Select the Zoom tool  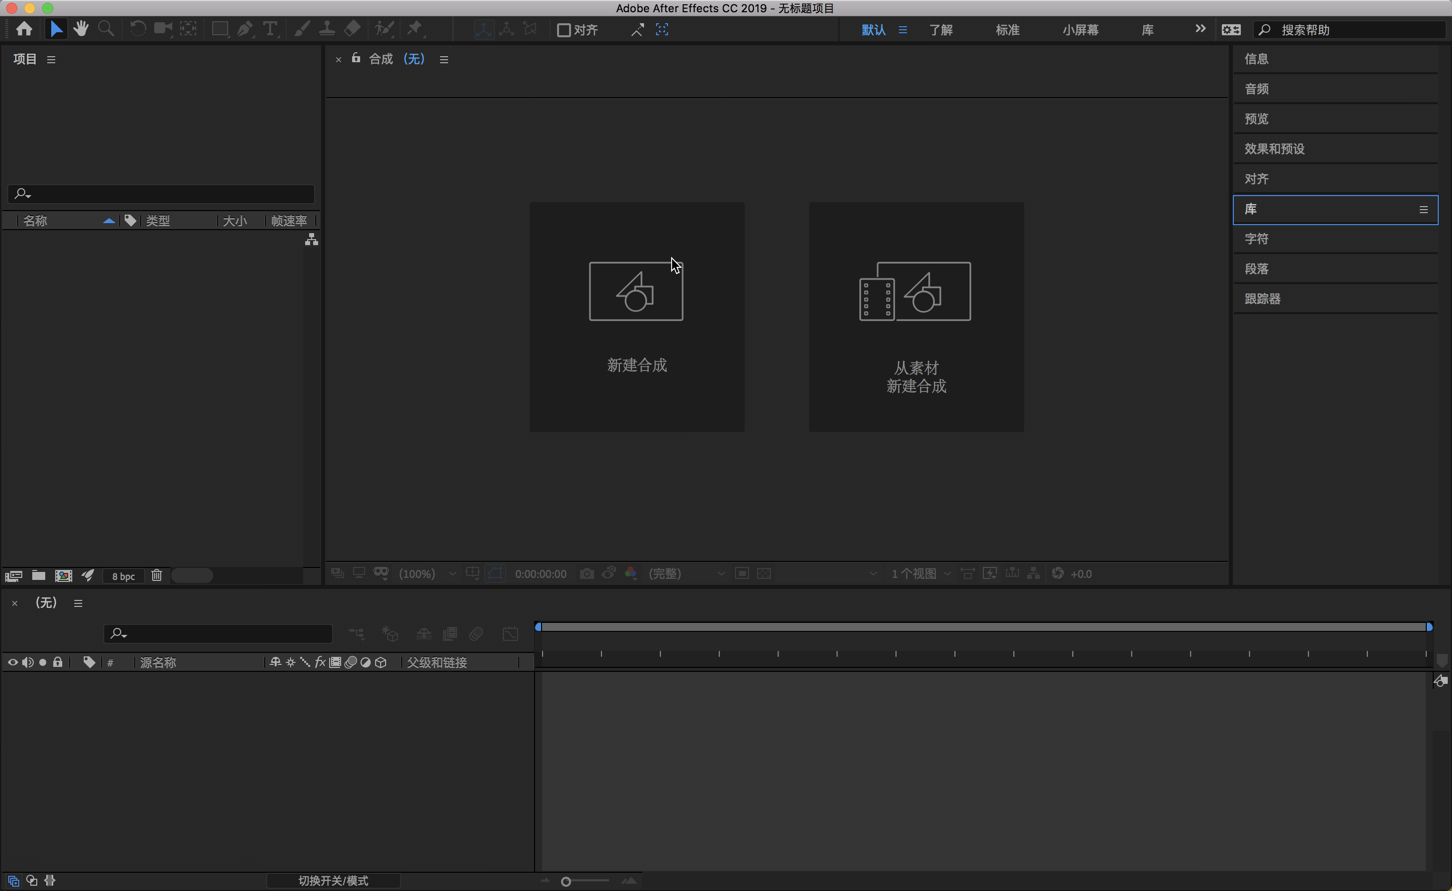tap(105, 29)
